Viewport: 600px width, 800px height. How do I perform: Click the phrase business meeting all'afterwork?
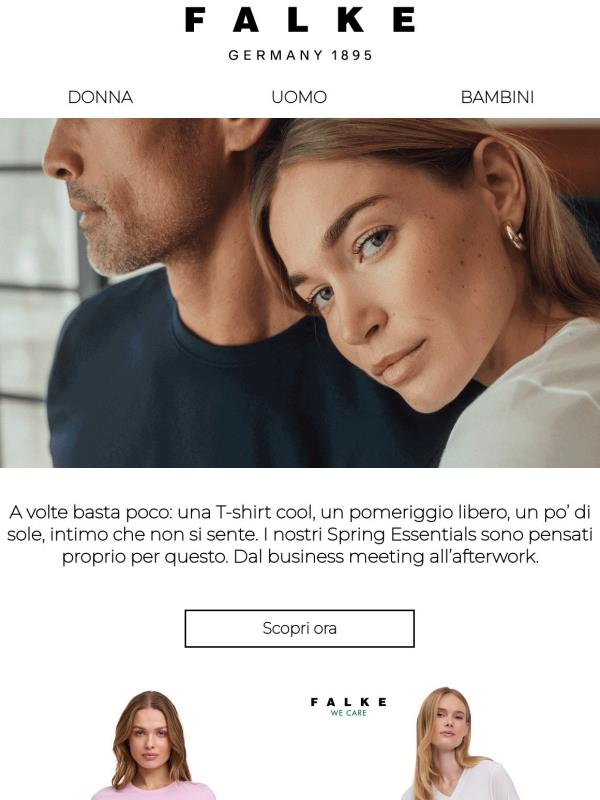(x=403, y=557)
